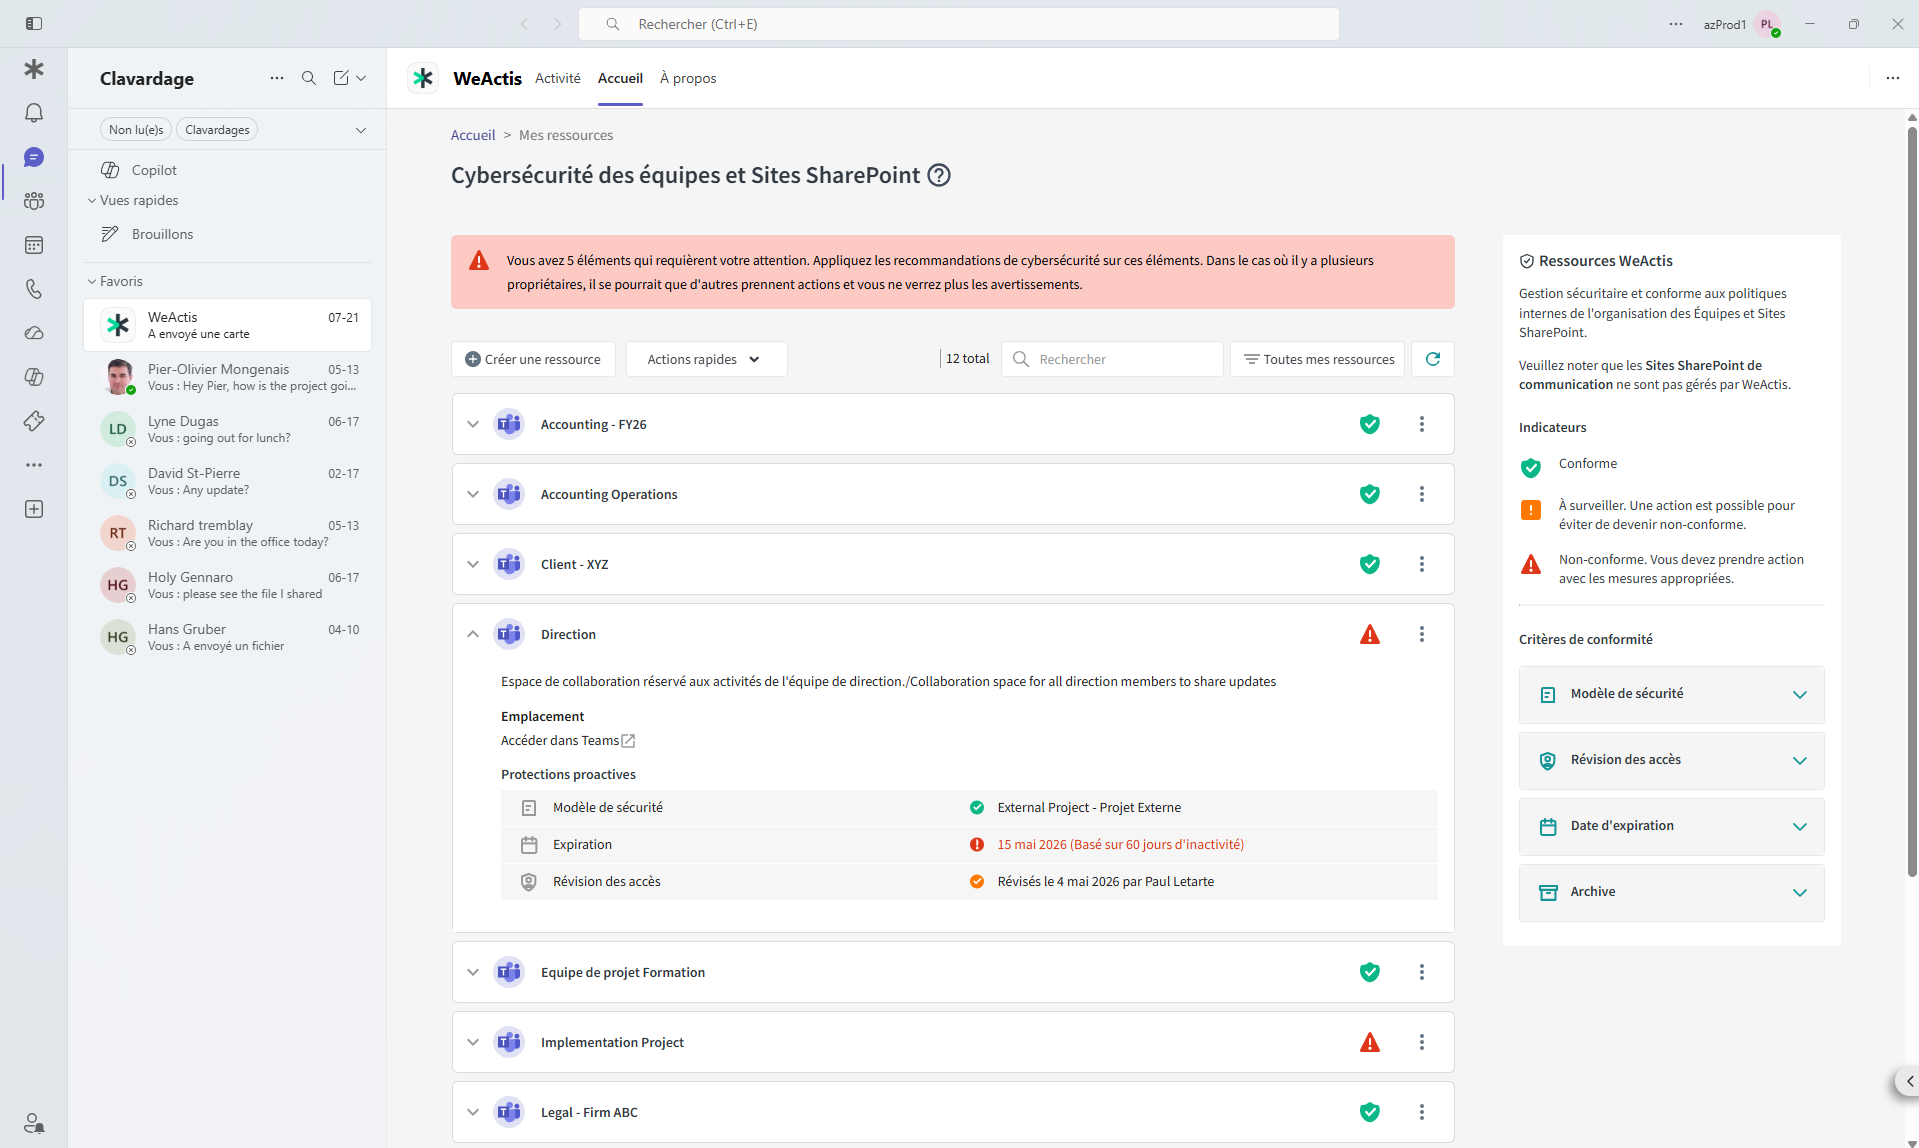Open more options for Direction
This screenshot has height=1148, width=1919.
[x=1422, y=634]
